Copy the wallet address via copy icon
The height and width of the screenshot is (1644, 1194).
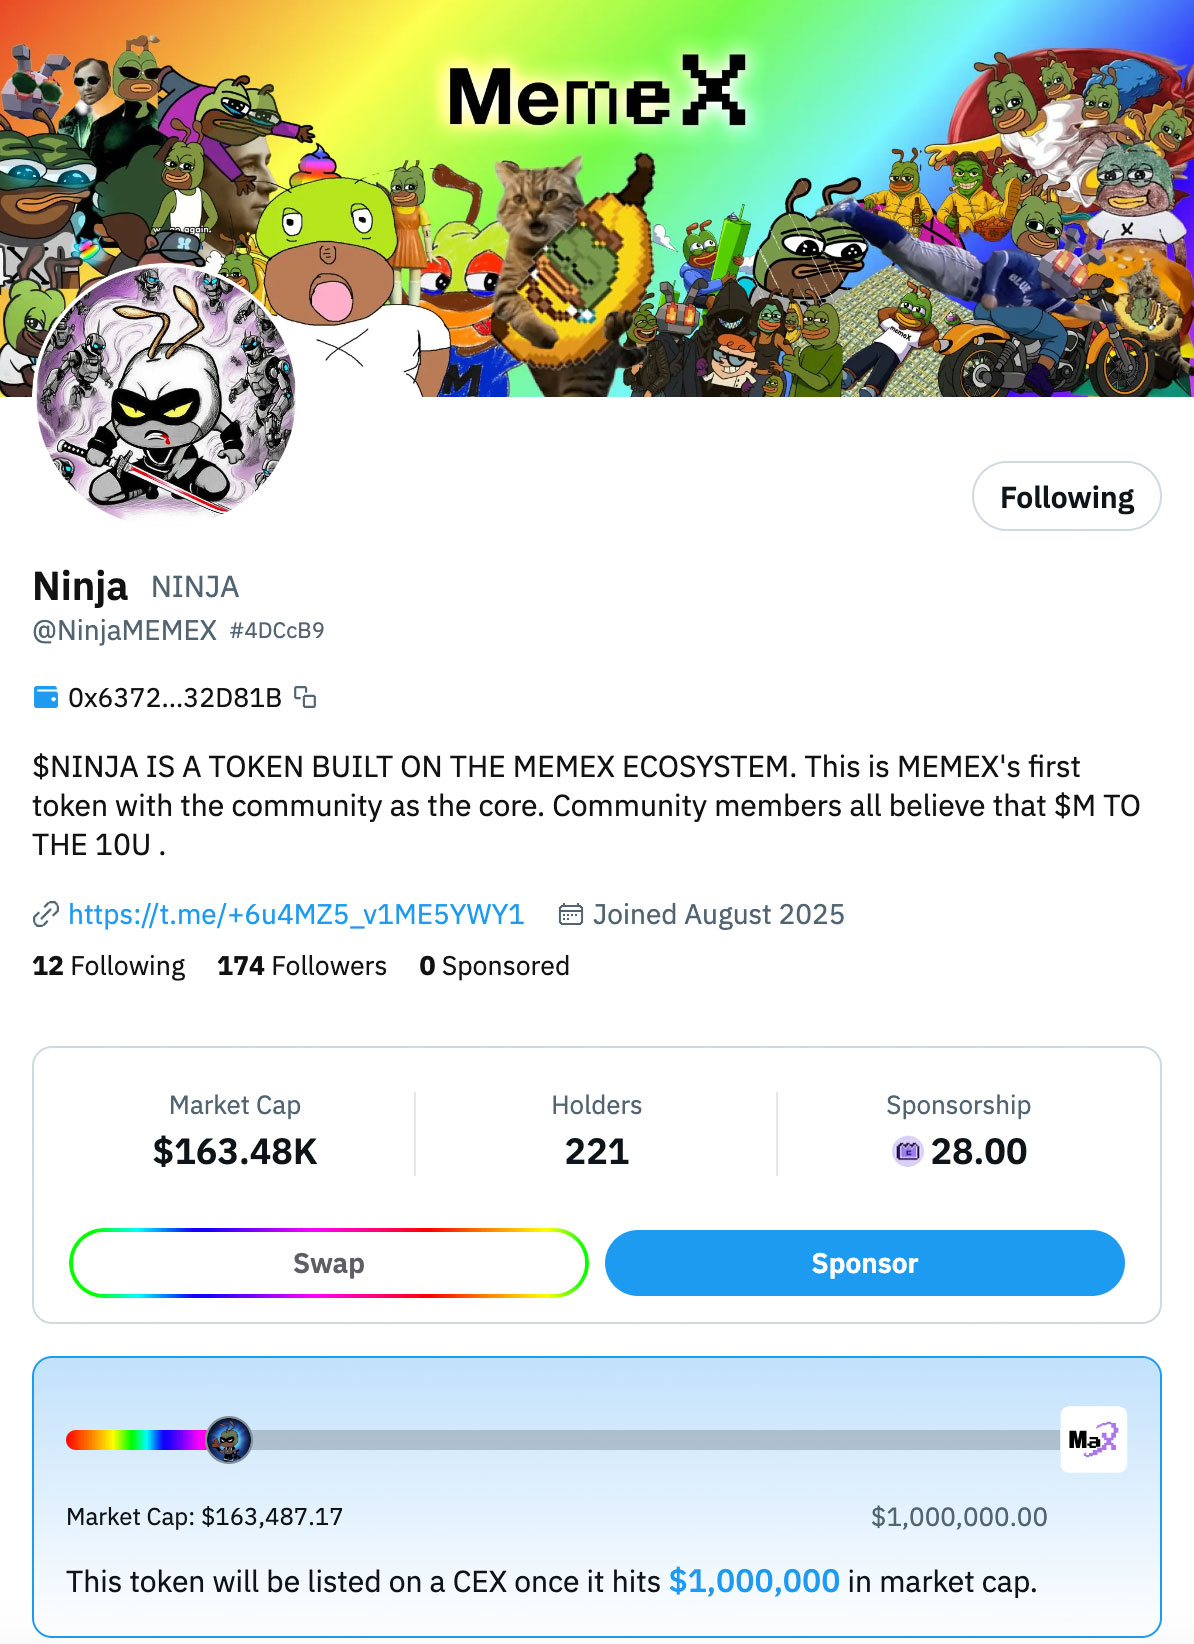pyautogui.click(x=305, y=697)
